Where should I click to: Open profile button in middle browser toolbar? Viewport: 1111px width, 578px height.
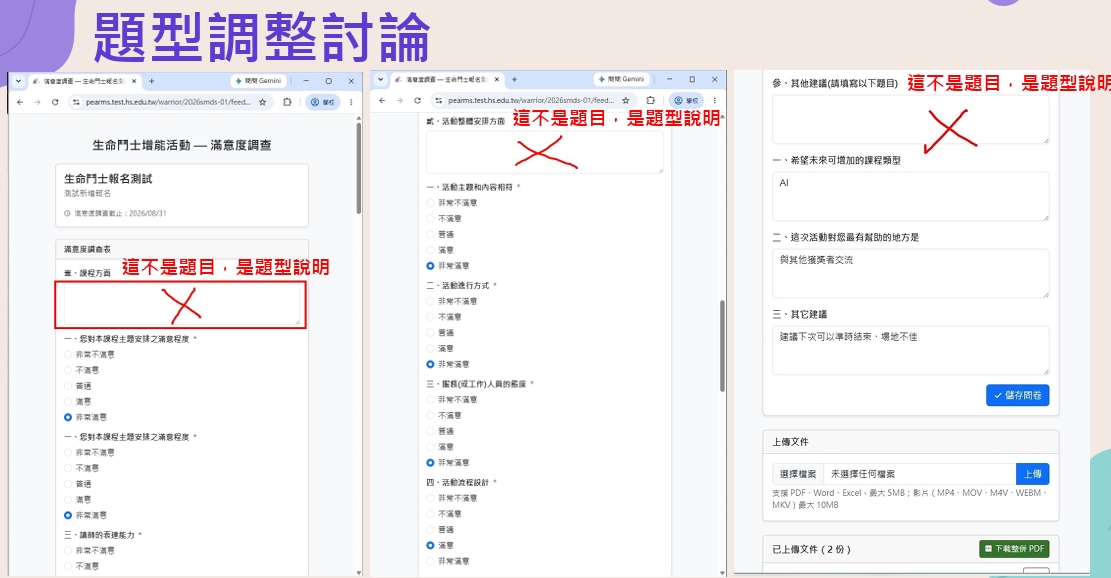tap(687, 101)
